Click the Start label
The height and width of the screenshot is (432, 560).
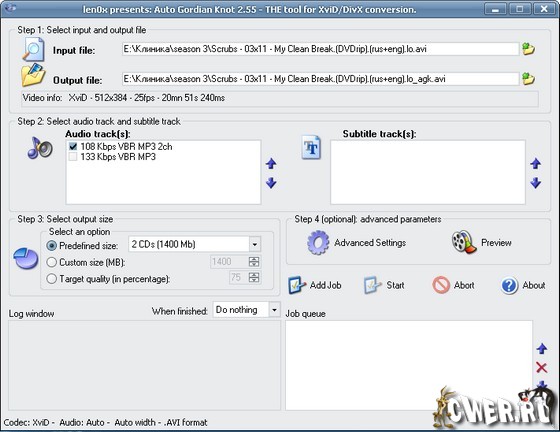pos(395,285)
